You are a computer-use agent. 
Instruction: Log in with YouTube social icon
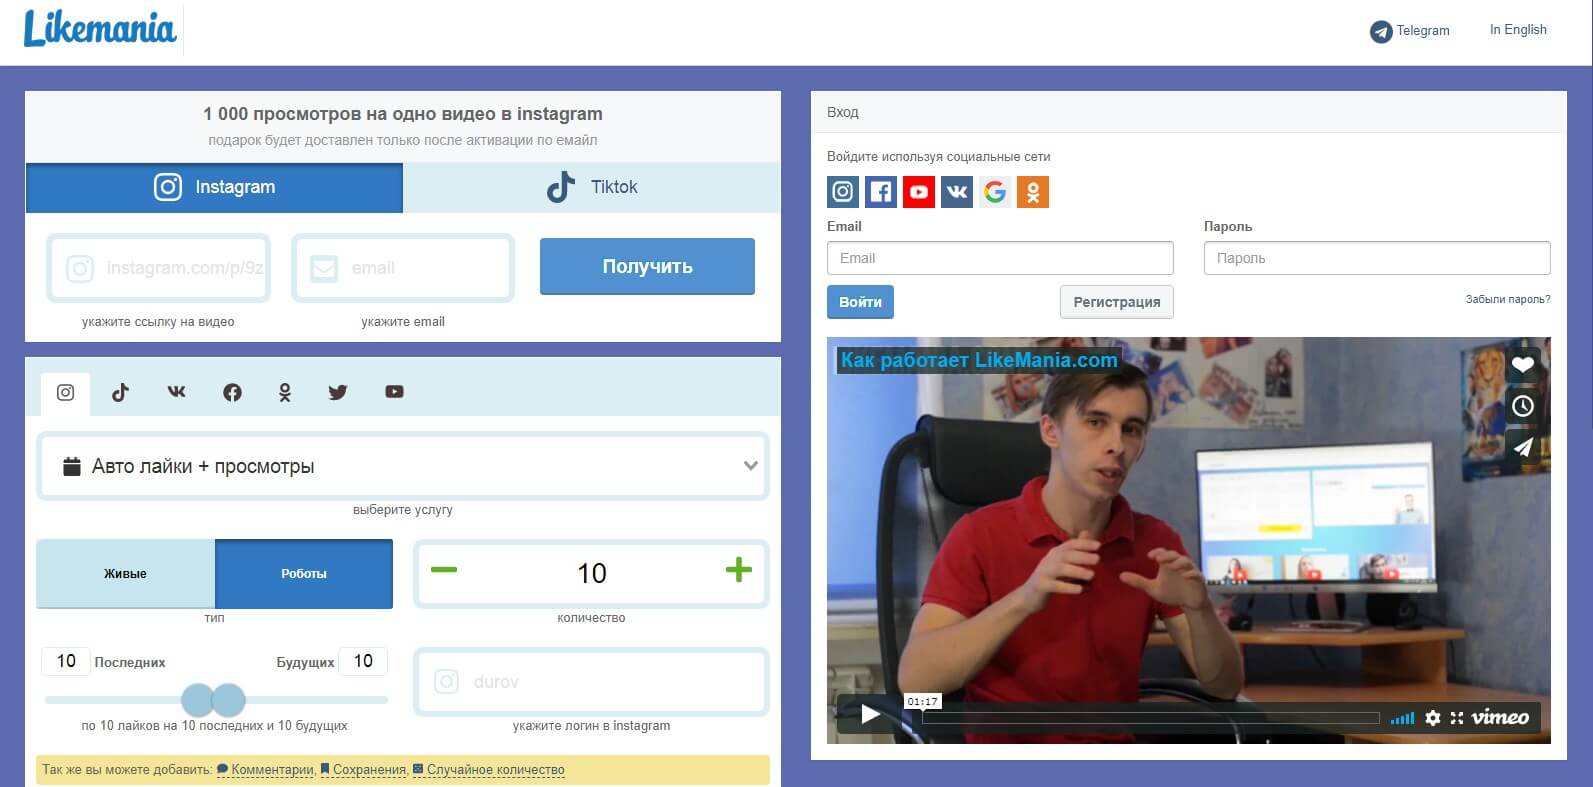(919, 192)
